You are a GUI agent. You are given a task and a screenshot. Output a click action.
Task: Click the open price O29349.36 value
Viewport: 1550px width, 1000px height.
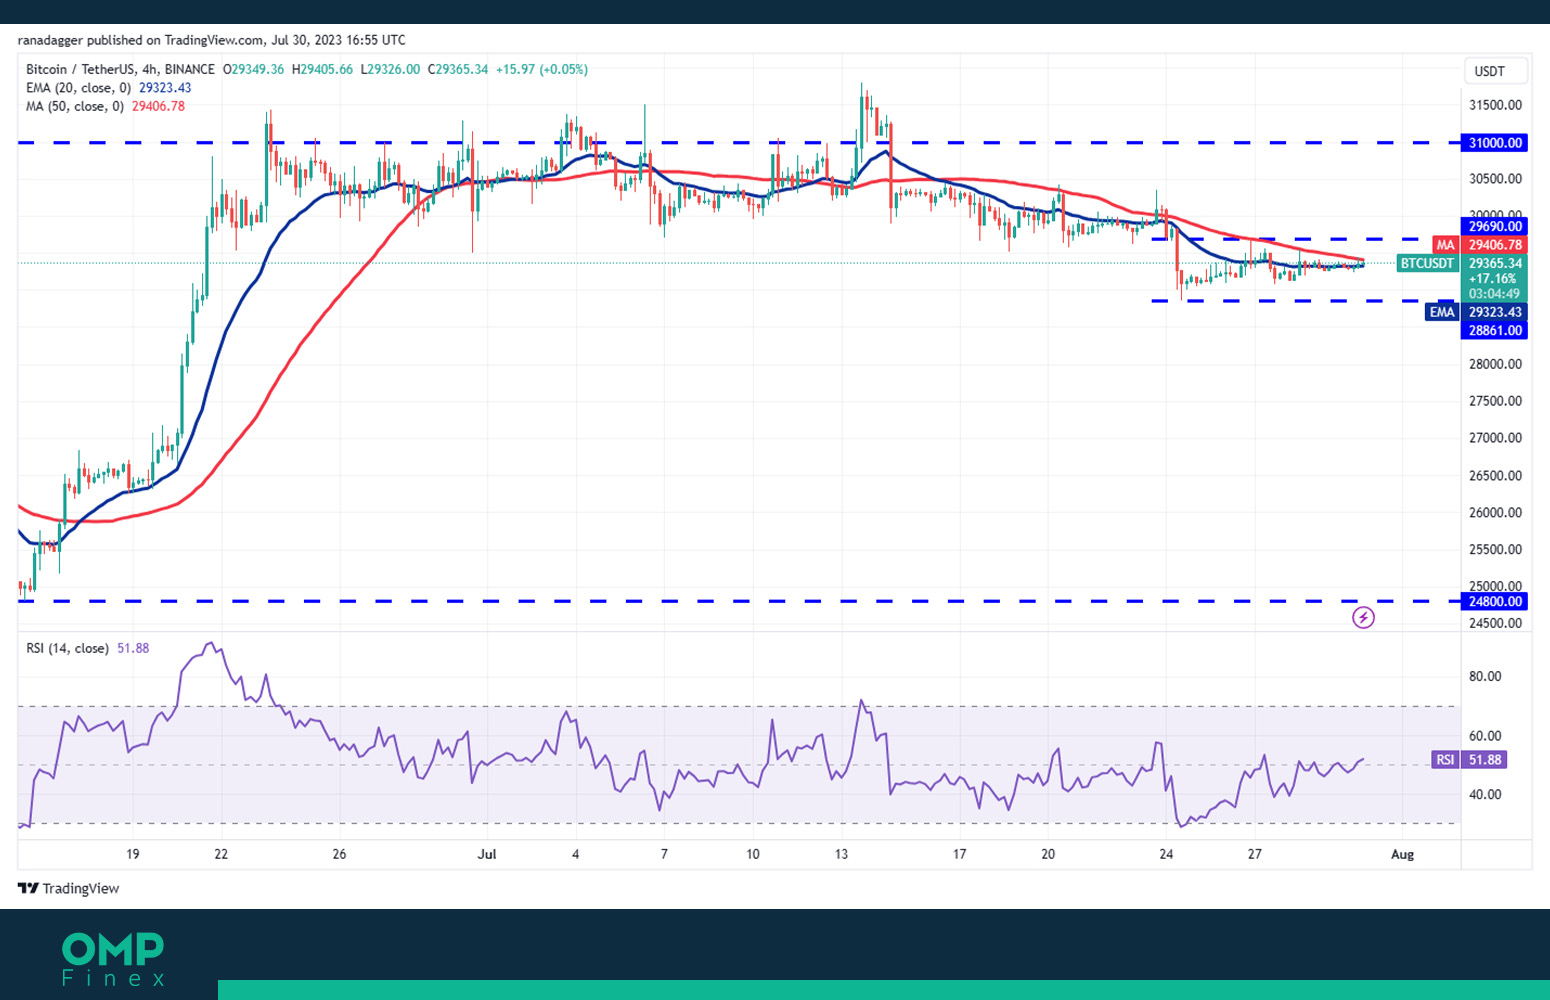[254, 70]
